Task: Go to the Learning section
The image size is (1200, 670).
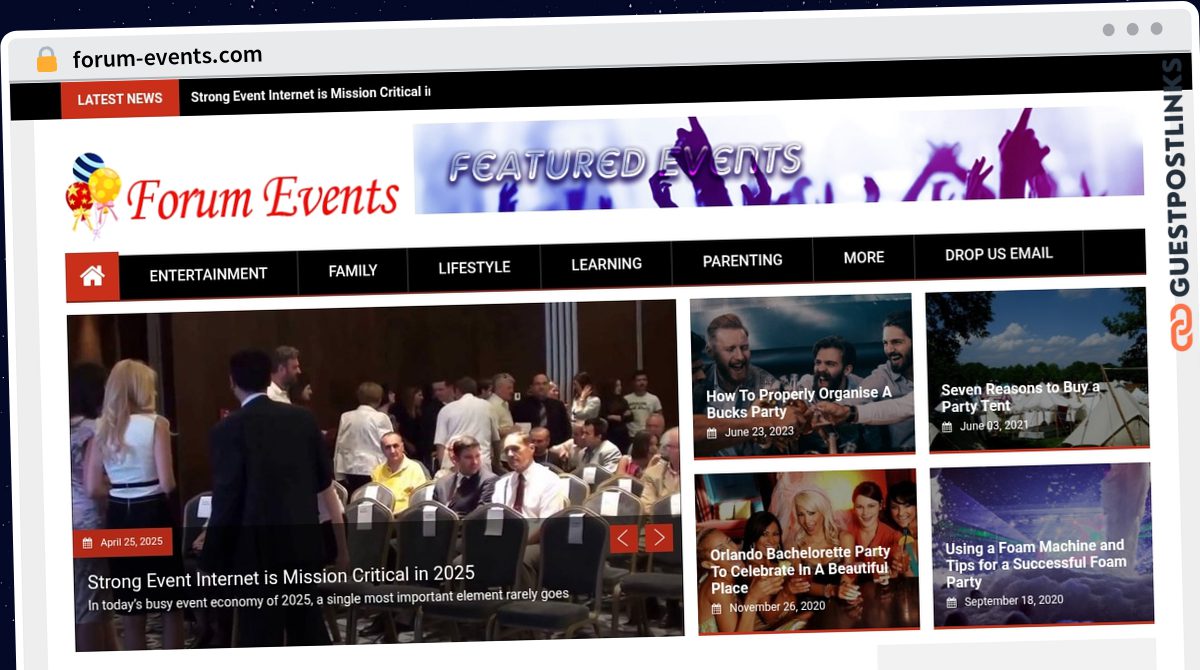Action: coord(606,264)
